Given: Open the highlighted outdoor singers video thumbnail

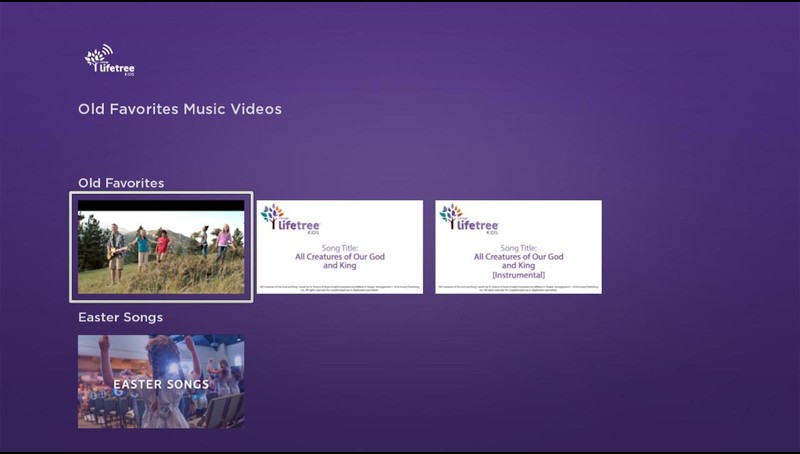Looking at the screenshot, I should pos(161,247).
